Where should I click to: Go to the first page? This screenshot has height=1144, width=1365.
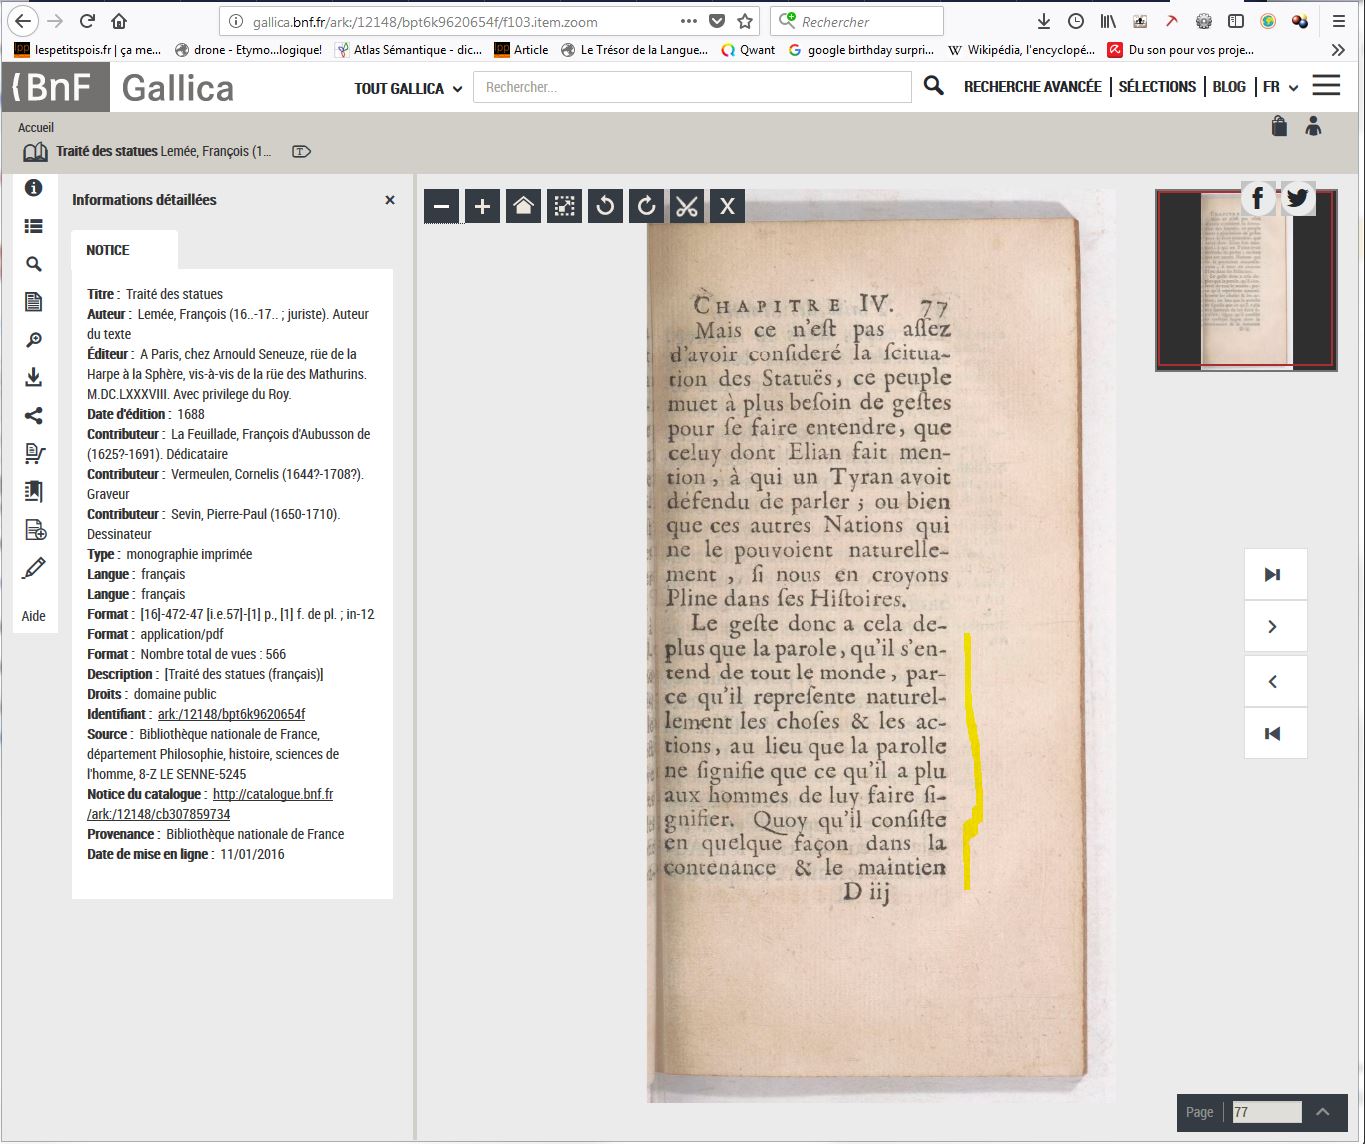[x=1272, y=734]
